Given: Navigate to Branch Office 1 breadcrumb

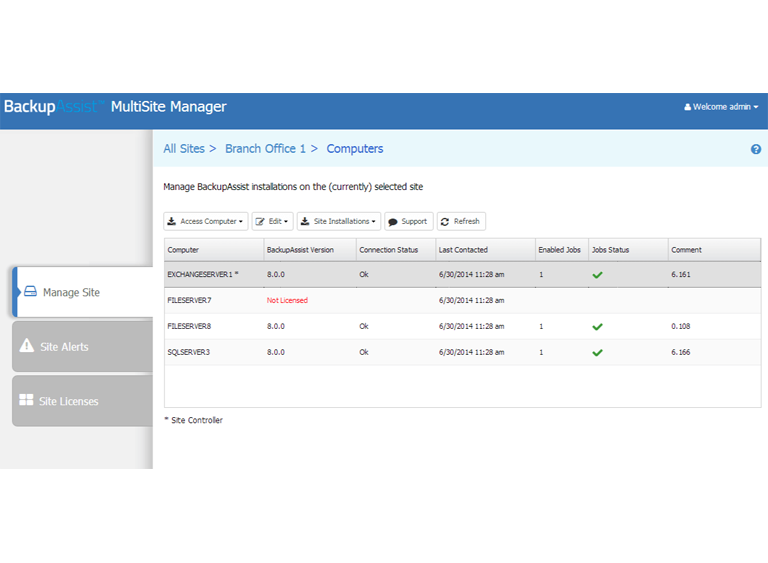Looking at the screenshot, I should pyautogui.click(x=265, y=149).
